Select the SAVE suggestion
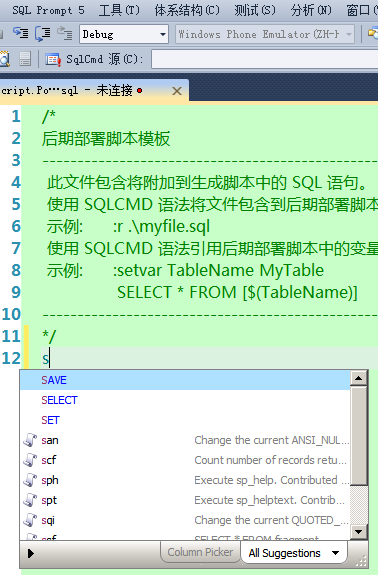Viewport: 378px width, 575px height. [185, 380]
